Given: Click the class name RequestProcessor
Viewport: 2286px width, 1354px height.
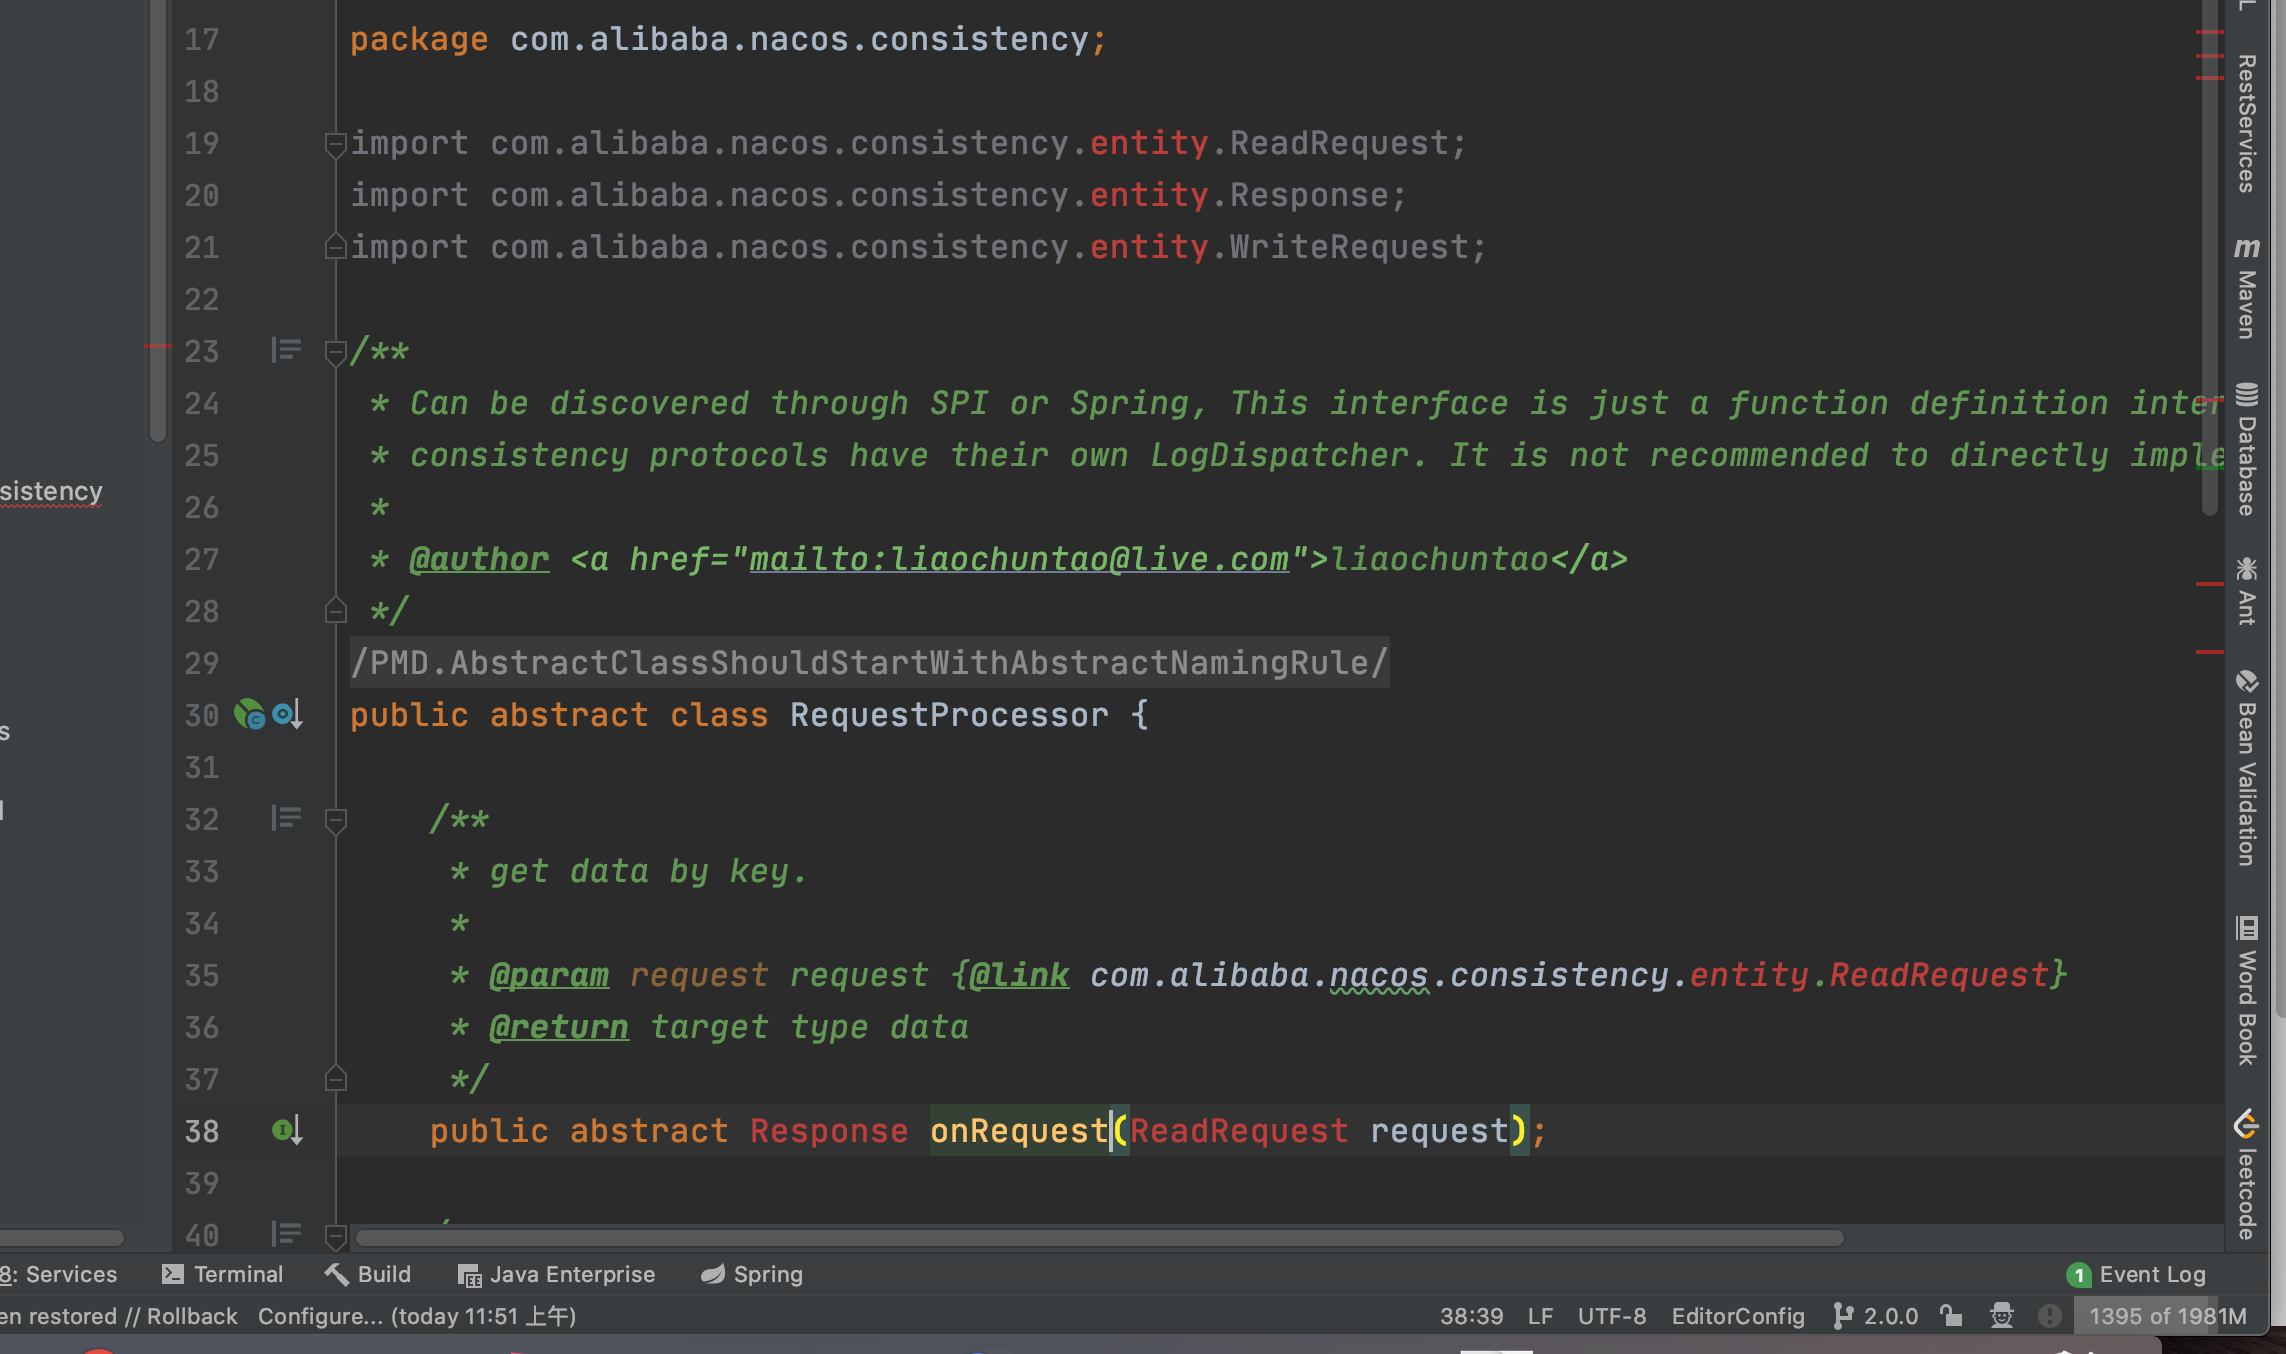Looking at the screenshot, I should [949, 714].
